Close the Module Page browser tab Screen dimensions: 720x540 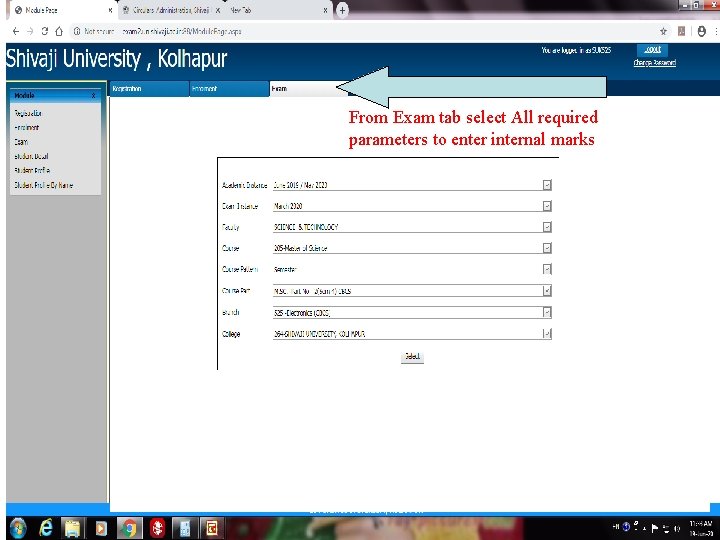[110, 10]
